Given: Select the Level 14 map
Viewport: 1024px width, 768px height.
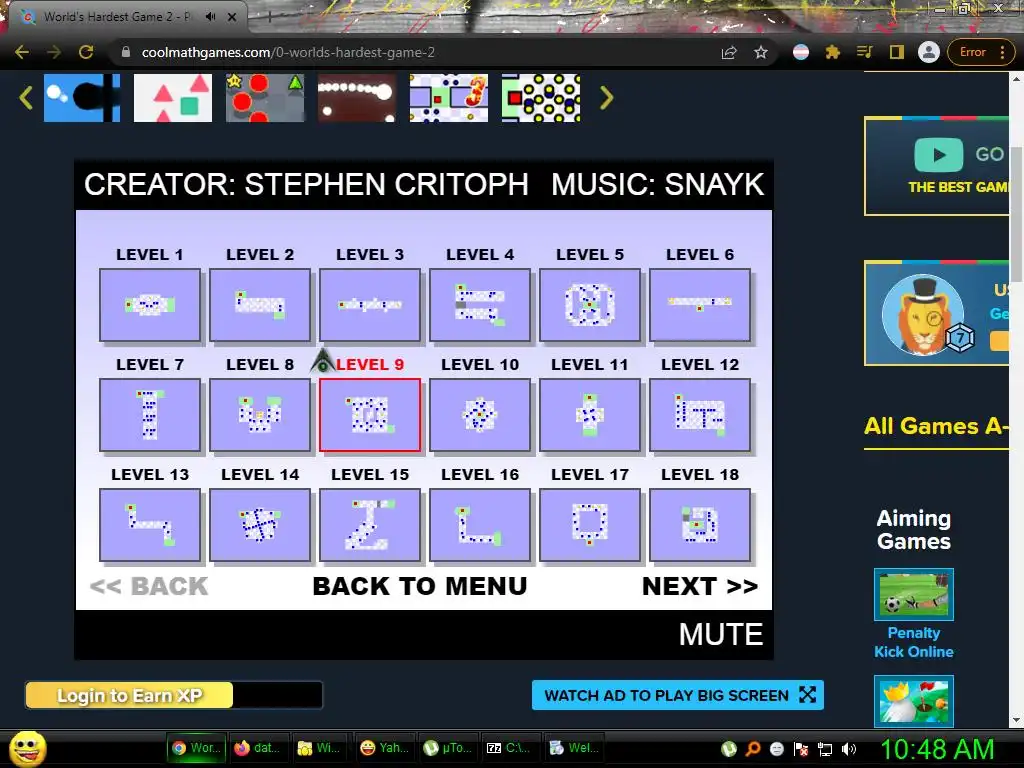Looking at the screenshot, I should pos(260,524).
